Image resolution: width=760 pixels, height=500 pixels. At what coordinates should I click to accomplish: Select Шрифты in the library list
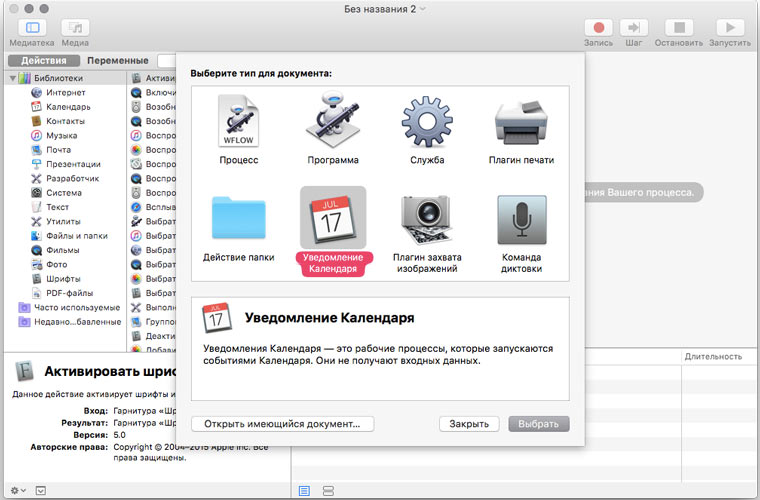coord(65,279)
